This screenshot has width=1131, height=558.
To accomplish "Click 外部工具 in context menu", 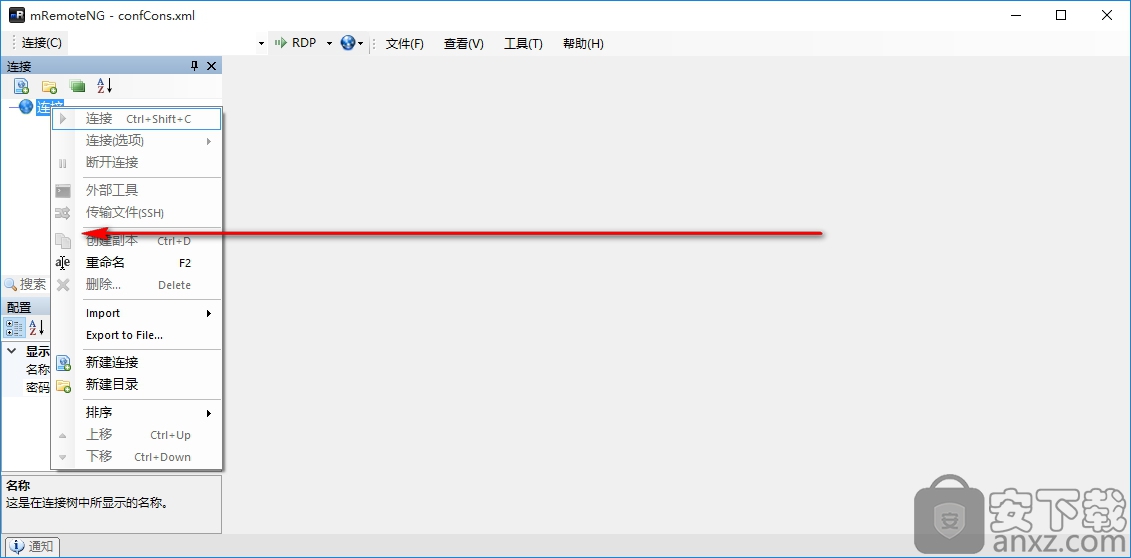I will click(137, 190).
